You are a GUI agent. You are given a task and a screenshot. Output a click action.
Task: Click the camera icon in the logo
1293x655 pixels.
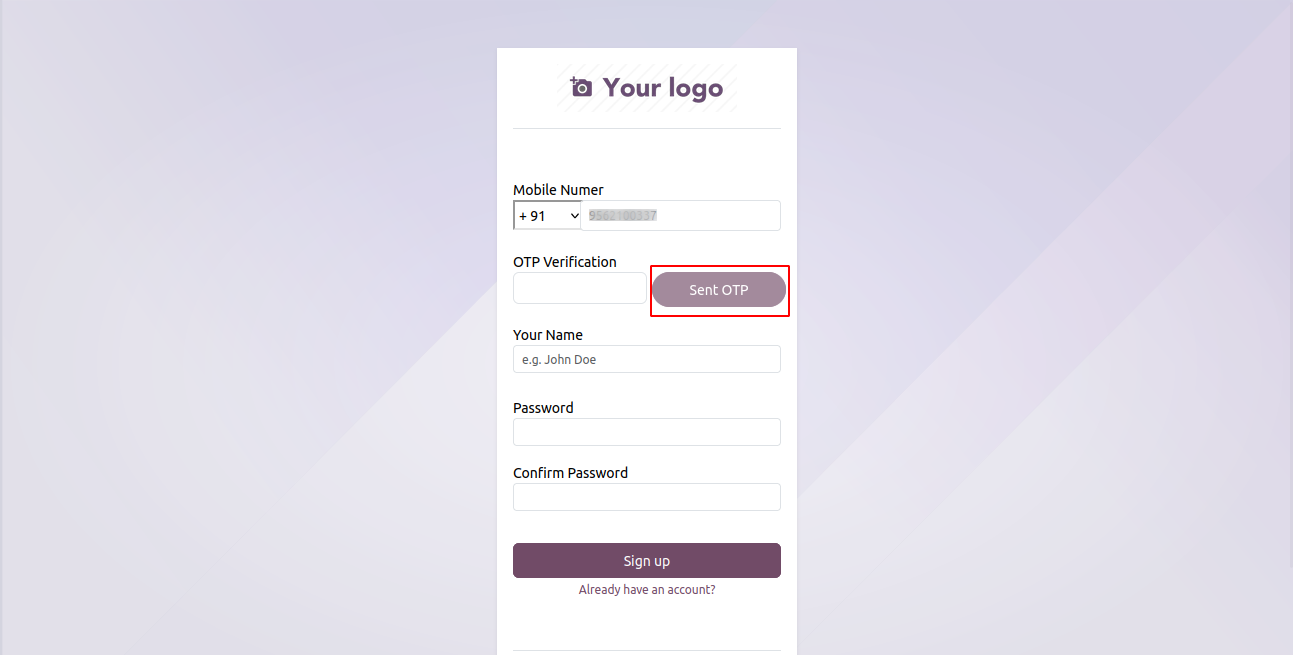(x=581, y=87)
